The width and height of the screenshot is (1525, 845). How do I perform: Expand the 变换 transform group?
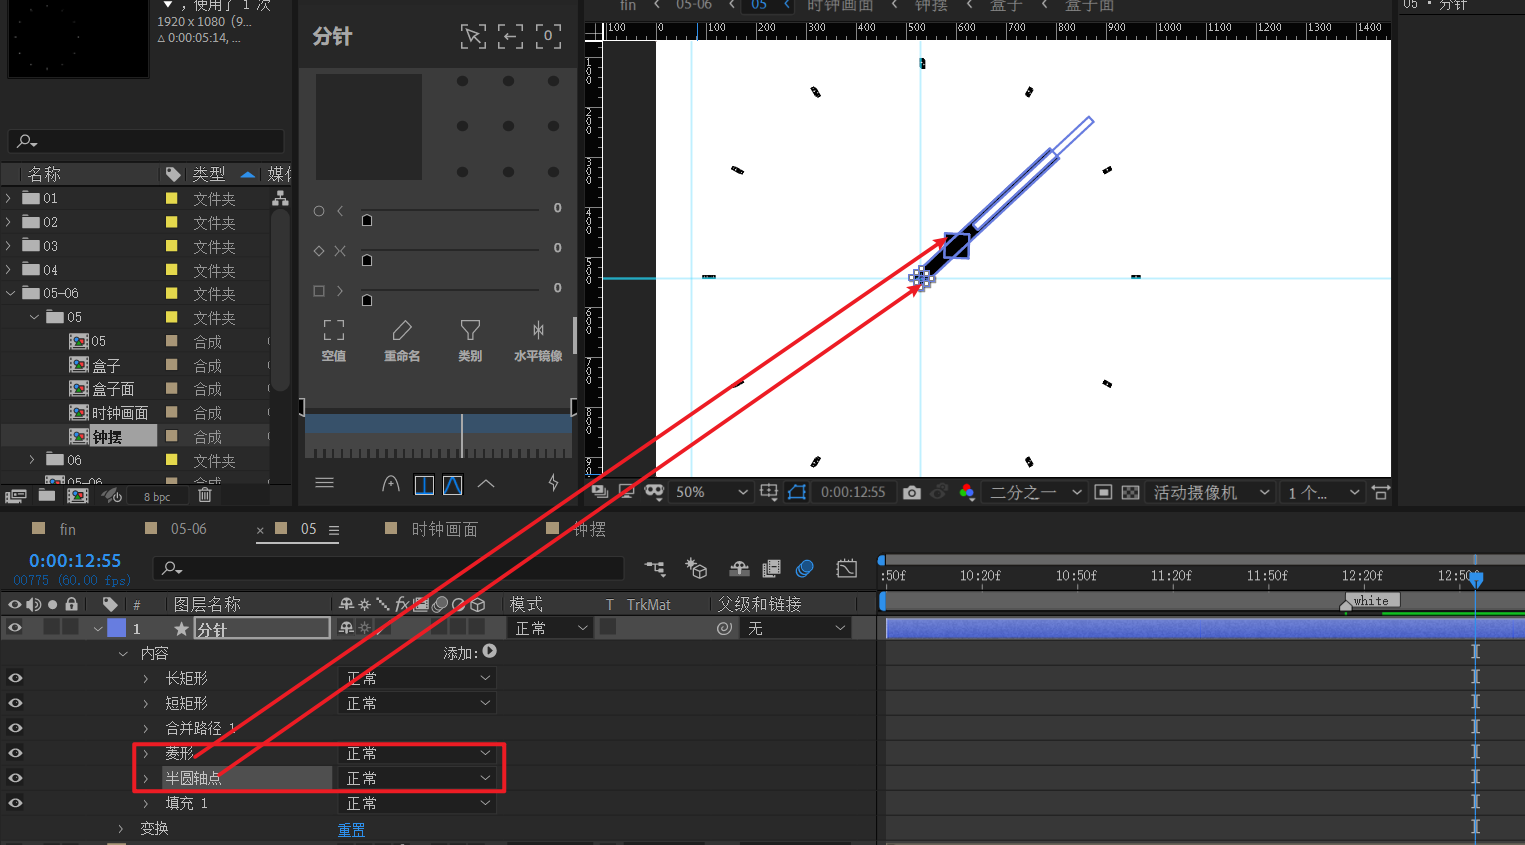121,829
